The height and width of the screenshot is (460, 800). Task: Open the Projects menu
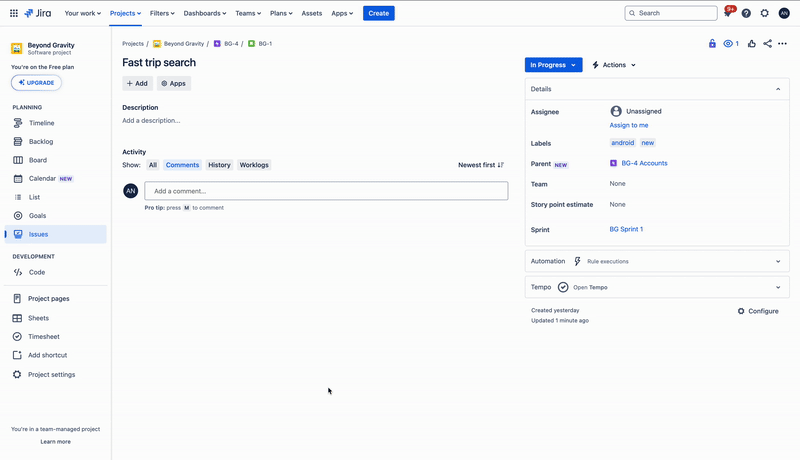click(126, 13)
